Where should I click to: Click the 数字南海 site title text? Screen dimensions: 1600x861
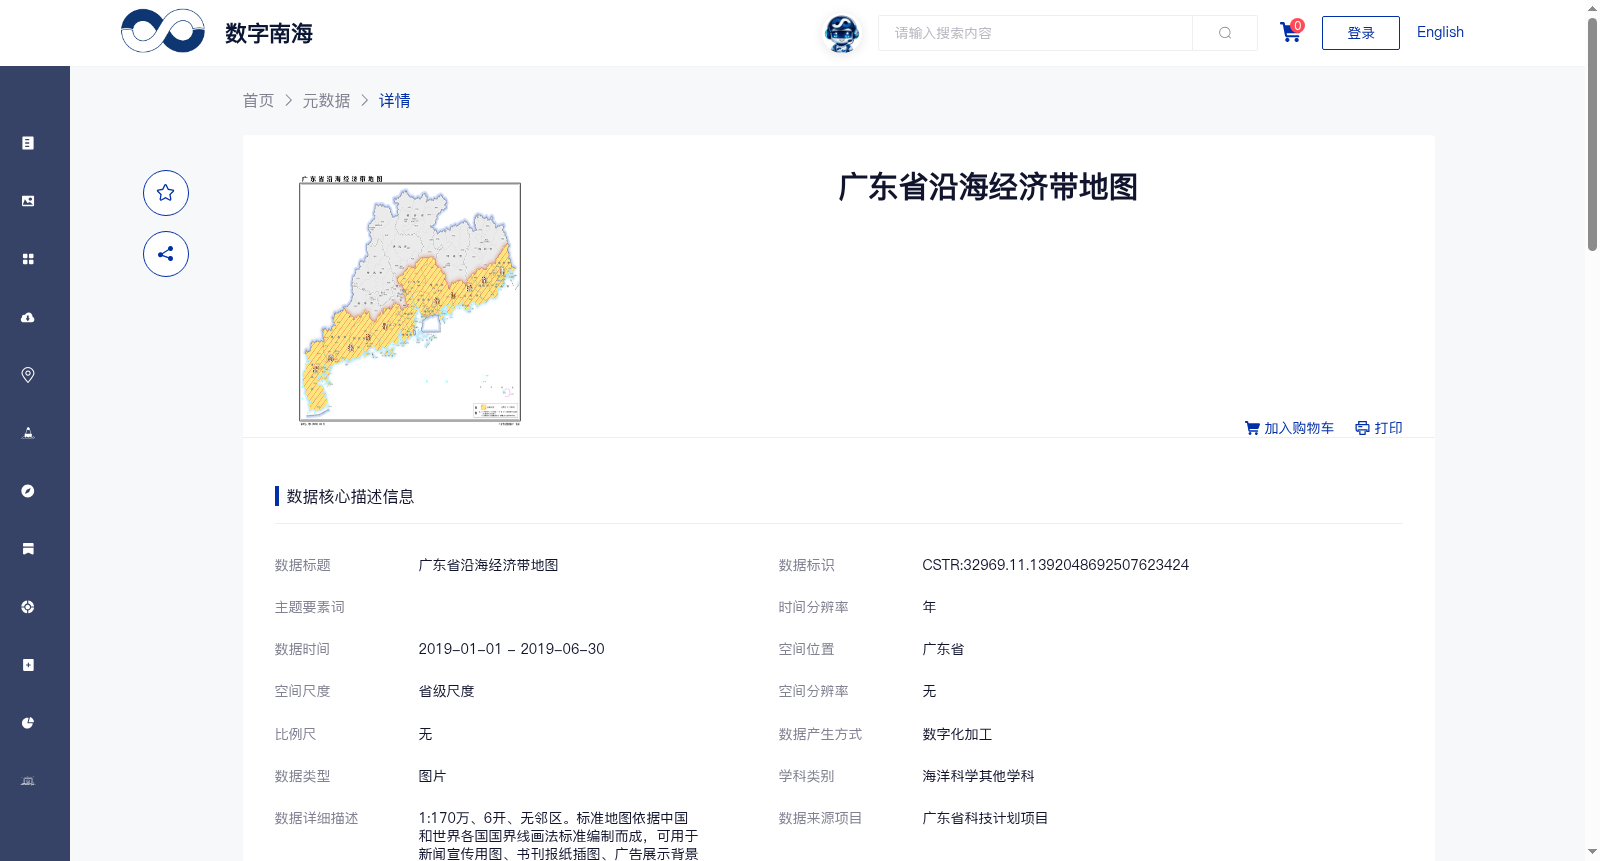pyautogui.click(x=269, y=33)
